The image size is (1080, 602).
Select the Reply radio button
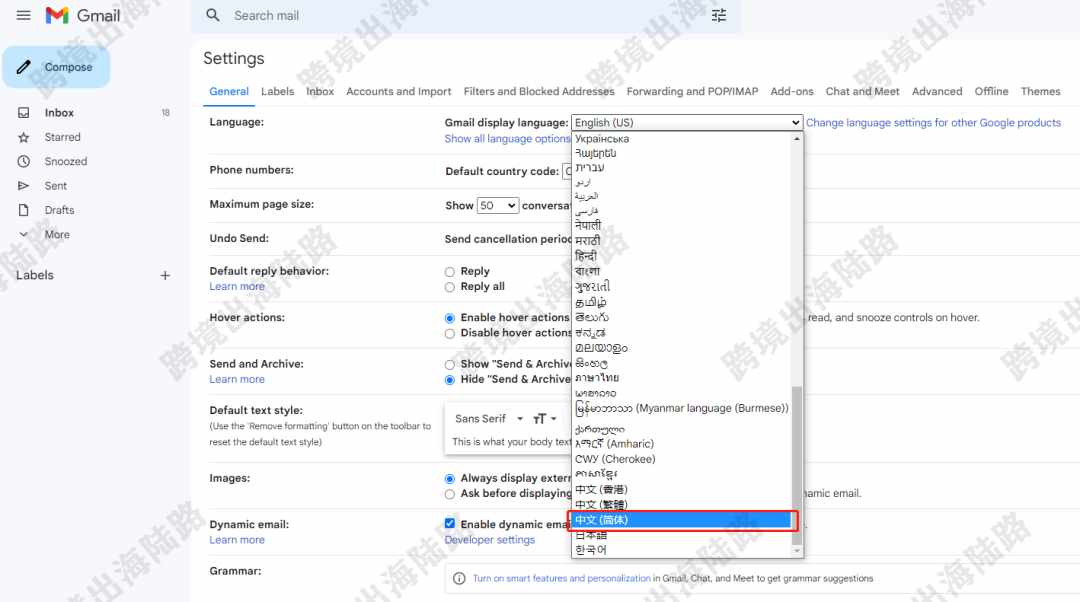click(x=450, y=271)
